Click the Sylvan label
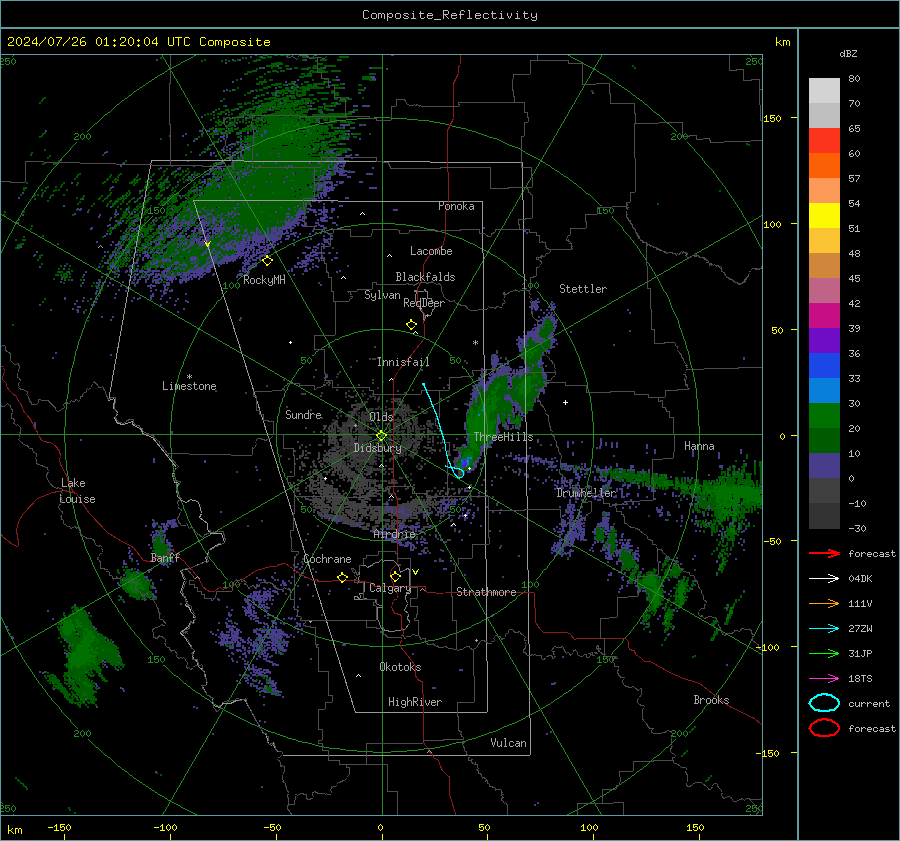Screen dimensions: 900x841 point(382,295)
